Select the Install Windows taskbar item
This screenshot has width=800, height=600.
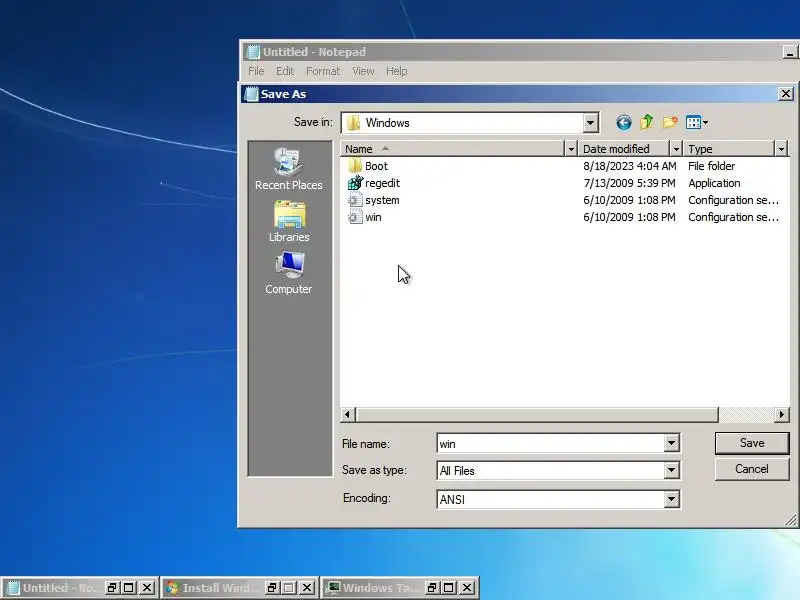tap(212, 588)
